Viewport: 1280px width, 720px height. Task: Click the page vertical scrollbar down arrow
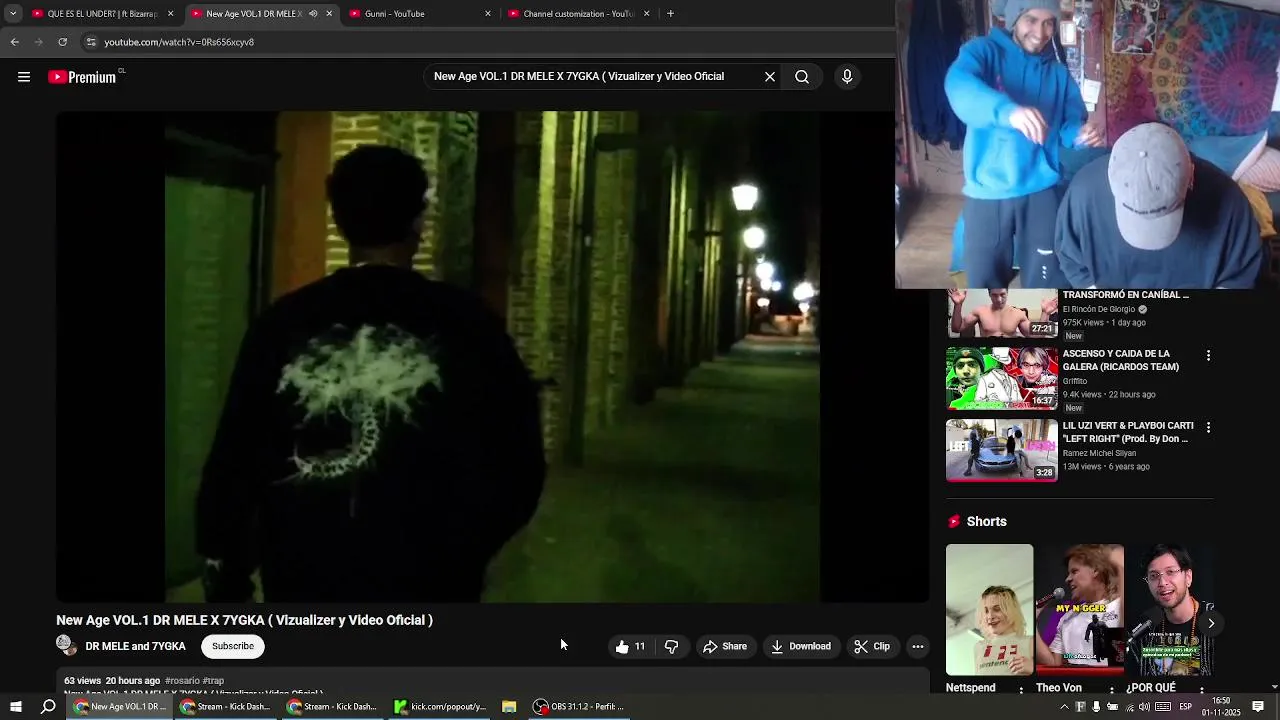pyautogui.click(x=1274, y=688)
